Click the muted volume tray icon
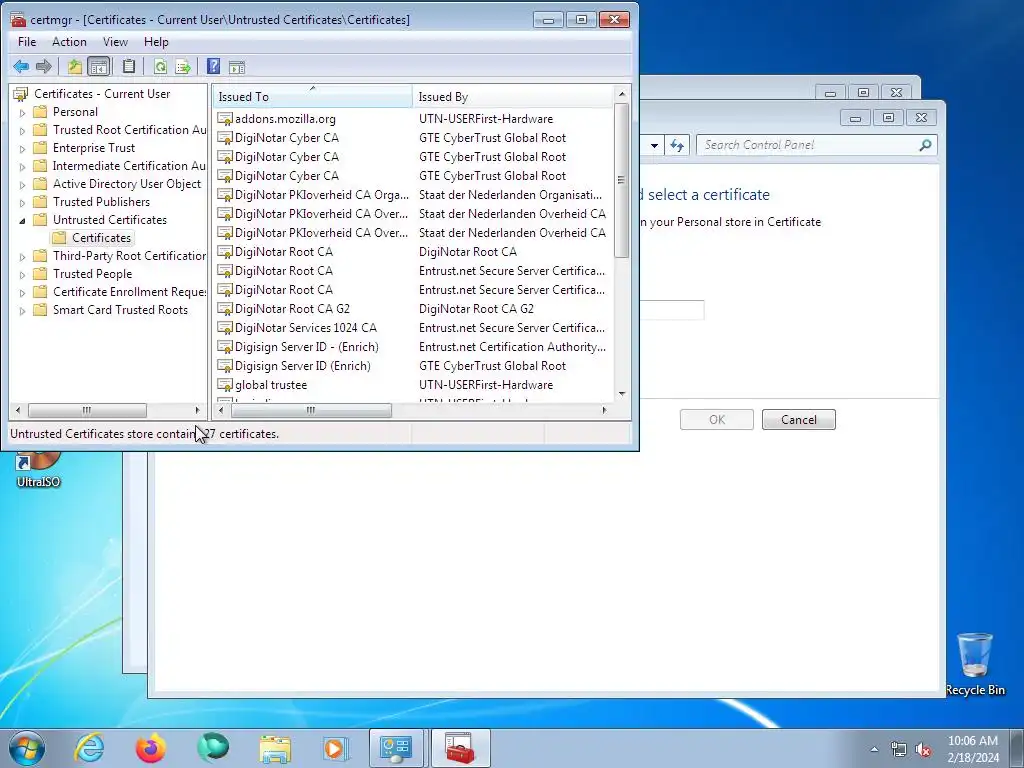The image size is (1024, 768). coord(923,750)
